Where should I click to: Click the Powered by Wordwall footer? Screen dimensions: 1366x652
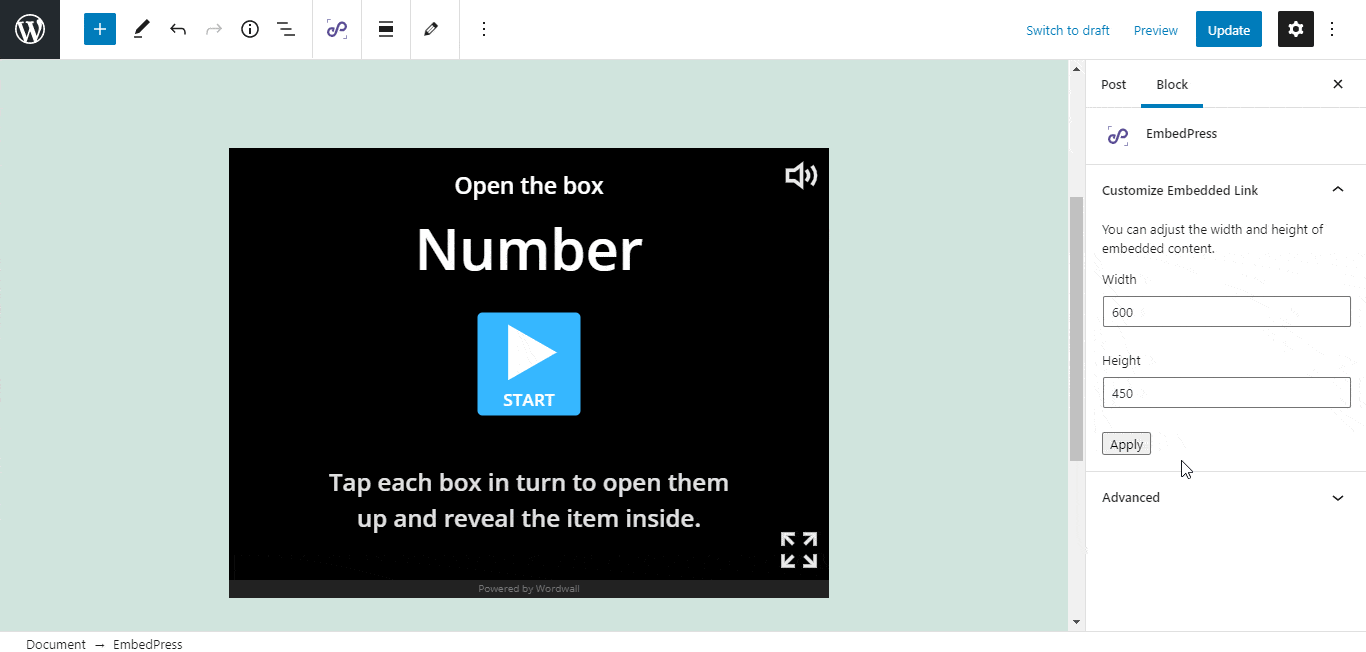point(529,588)
